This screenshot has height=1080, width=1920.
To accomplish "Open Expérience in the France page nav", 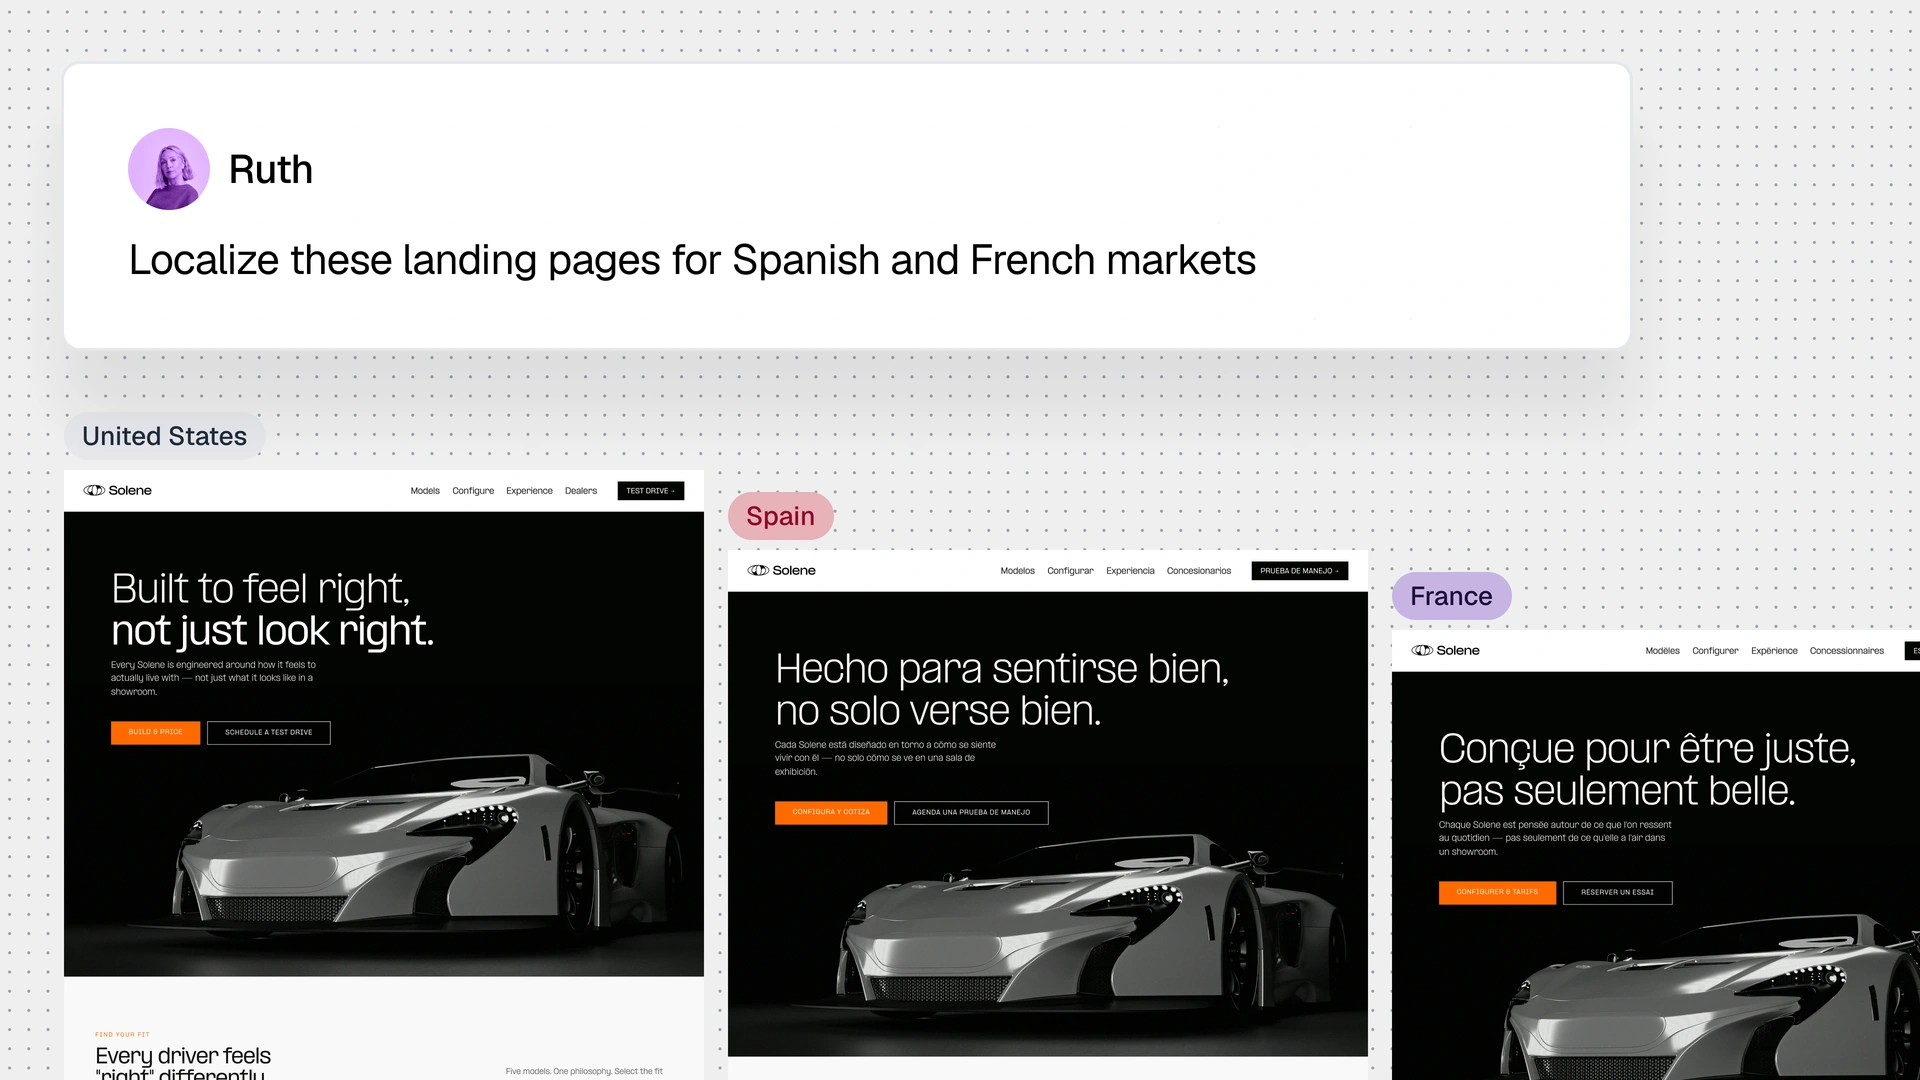I will point(1774,651).
